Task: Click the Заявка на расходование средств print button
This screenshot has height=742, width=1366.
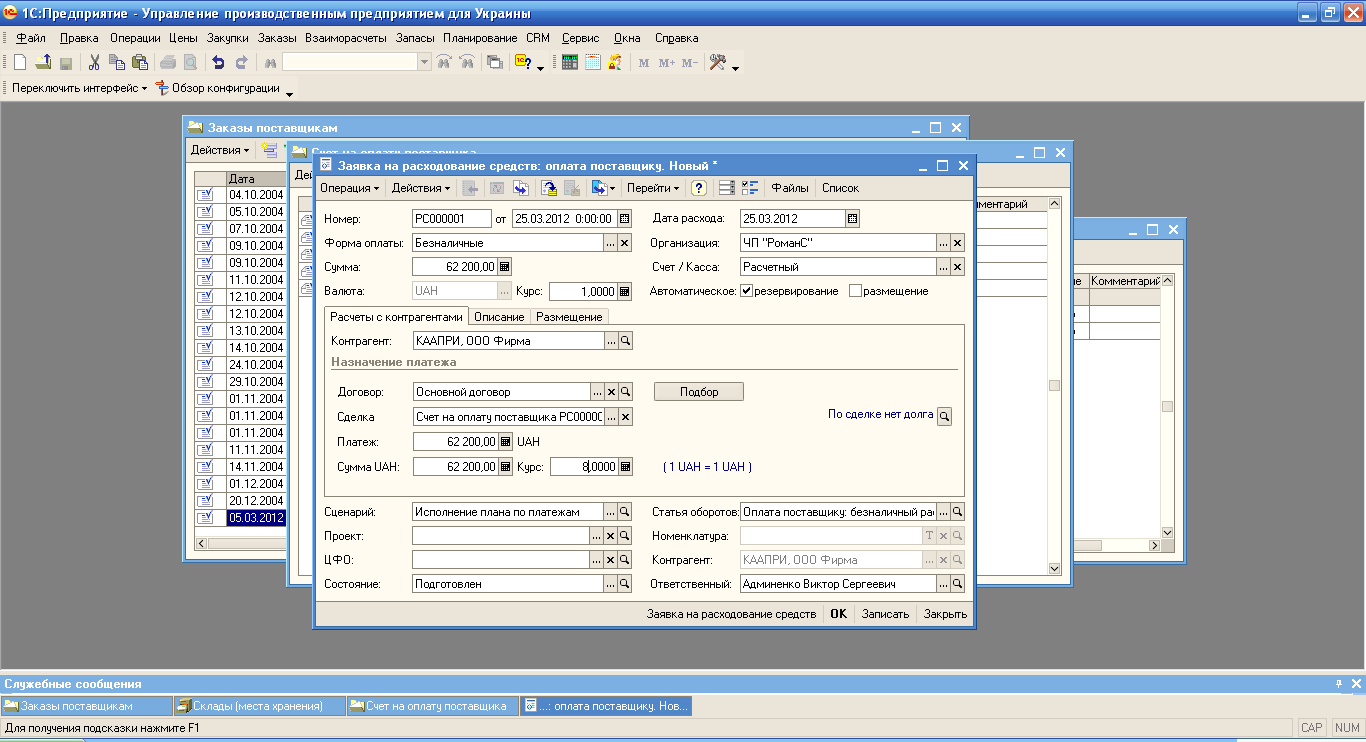Action: (731, 614)
